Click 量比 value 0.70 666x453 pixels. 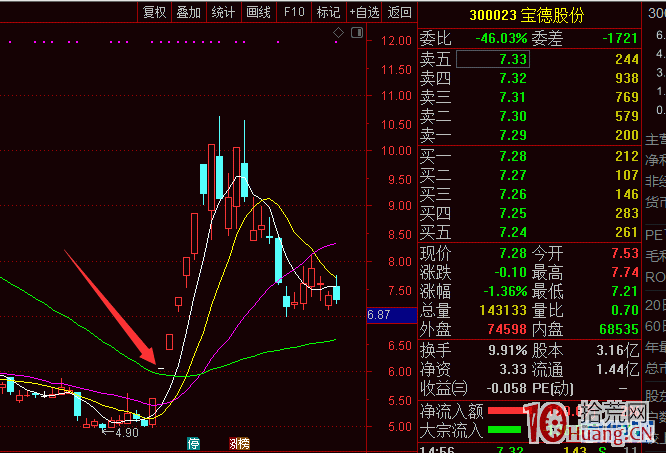click(x=625, y=310)
